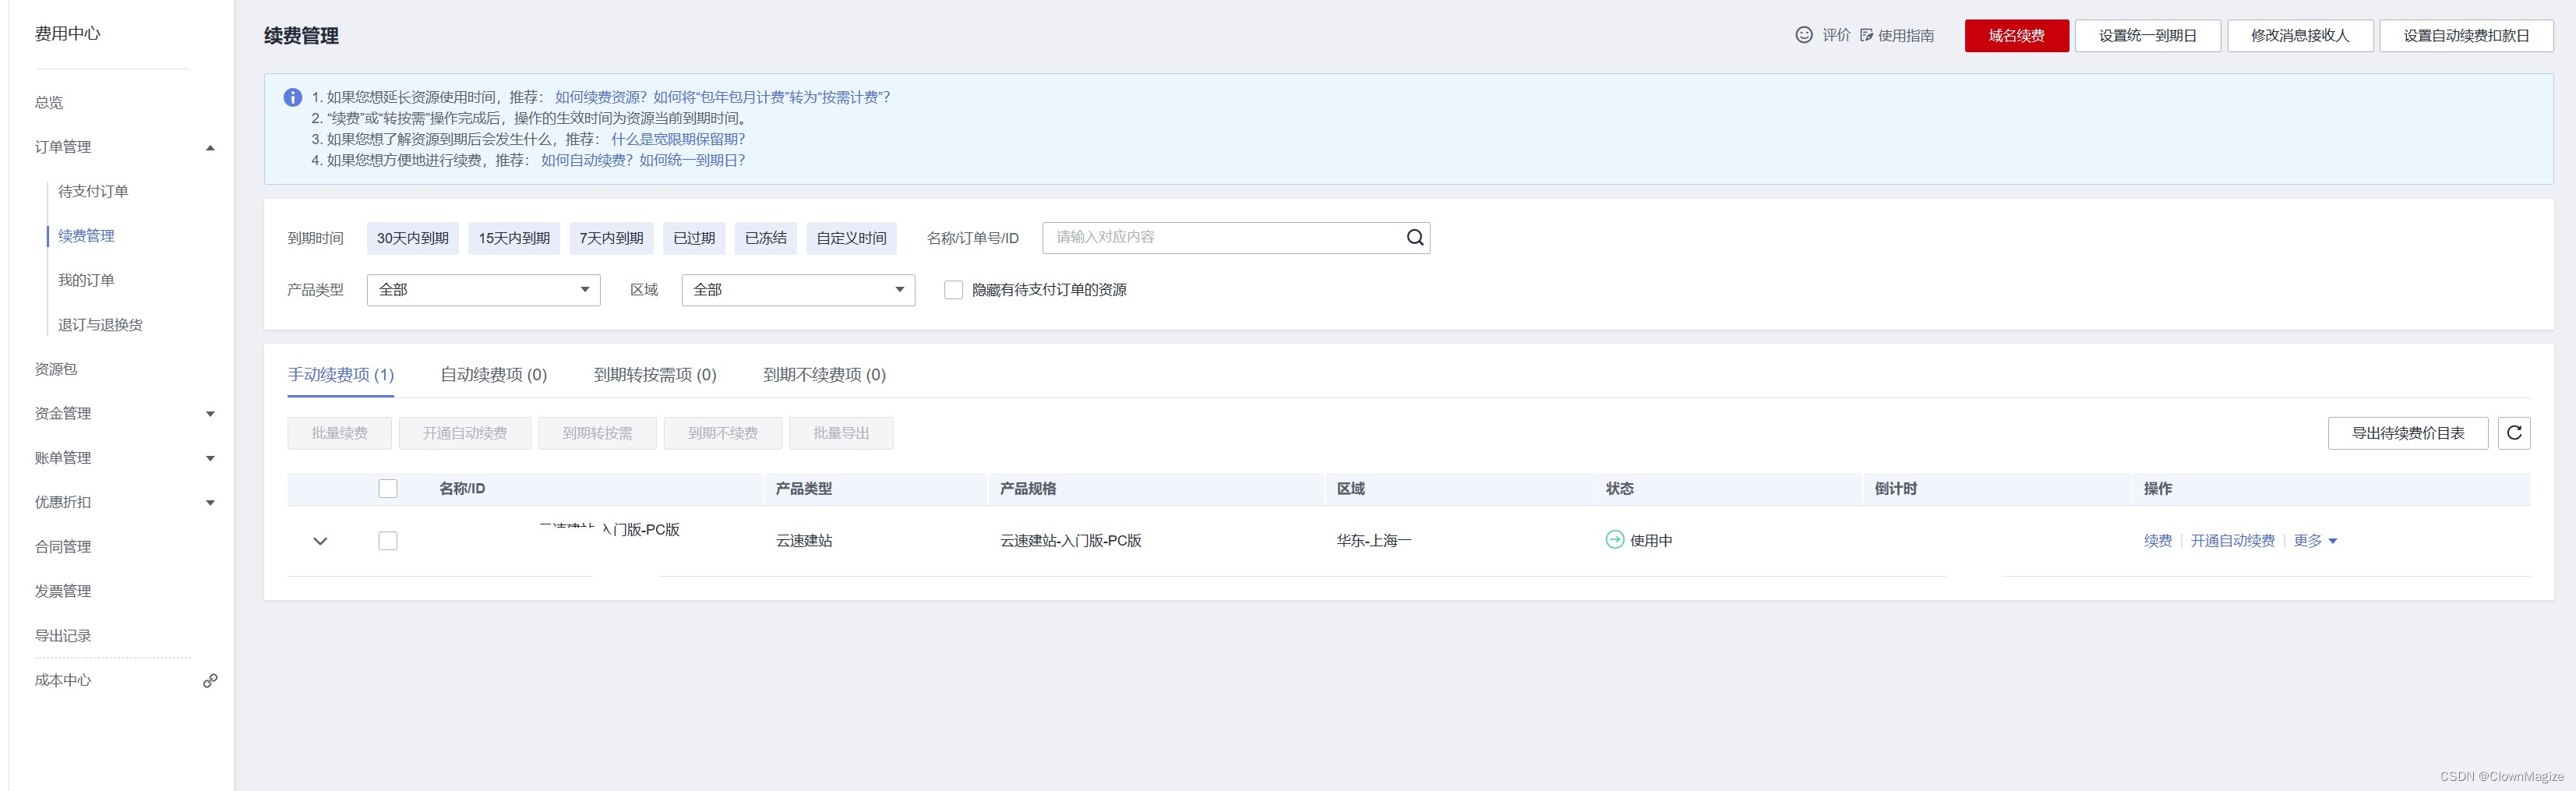
Task: Click the 到期不续费 button
Action: pyautogui.click(x=723, y=433)
